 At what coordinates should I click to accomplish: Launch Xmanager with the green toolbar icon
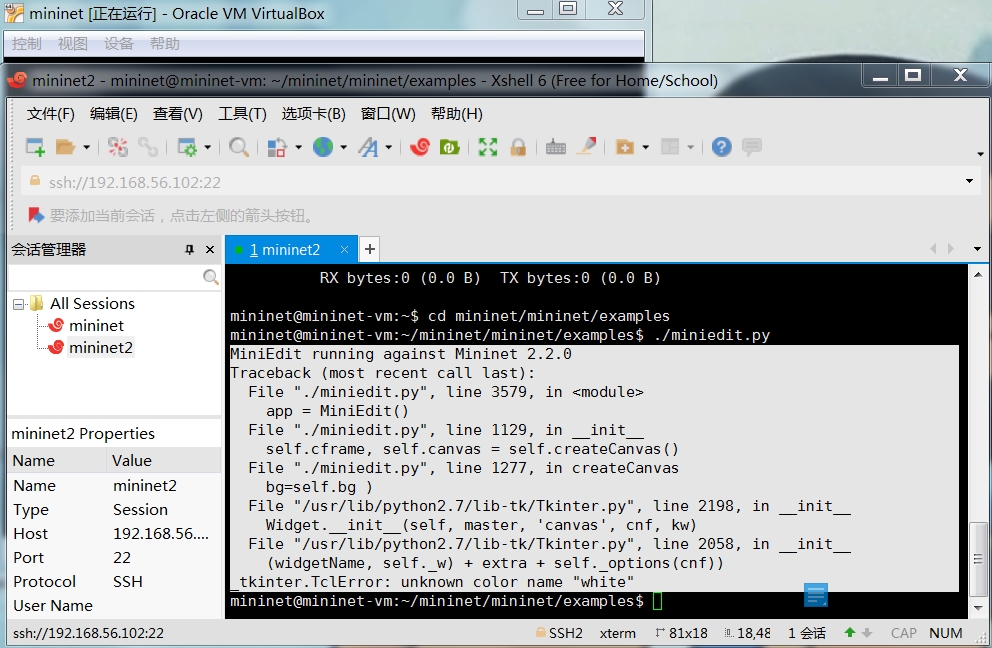click(449, 147)
